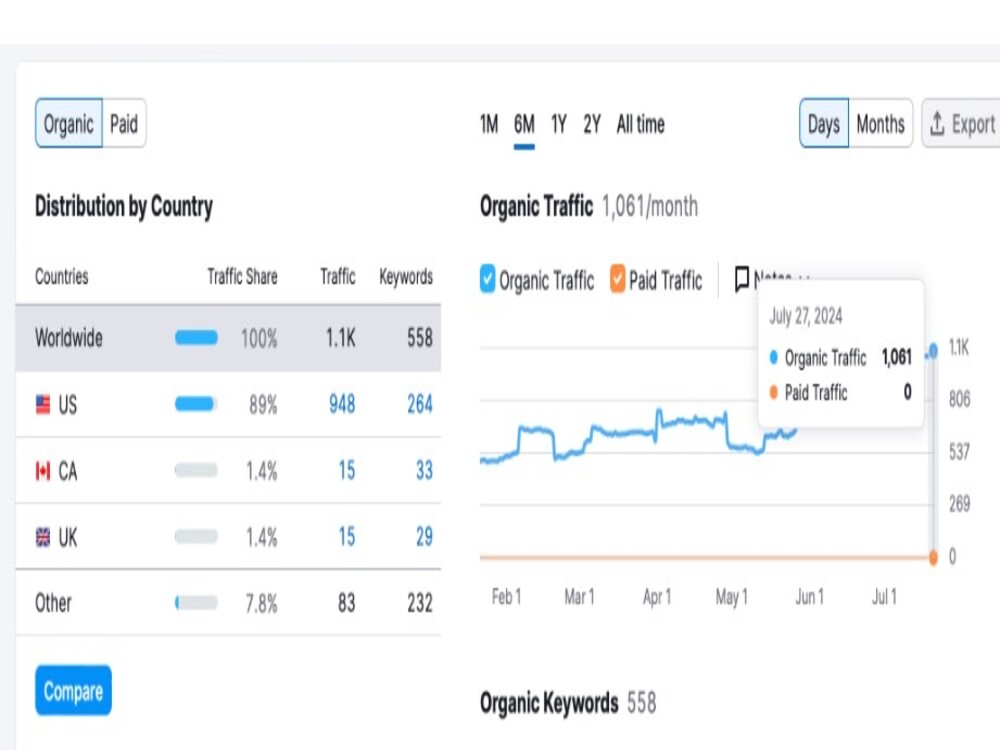Disable the Organic Traffic checkbox
Image resolution: width=1000 pixels, height=750 pixels.
click(487, 280)
